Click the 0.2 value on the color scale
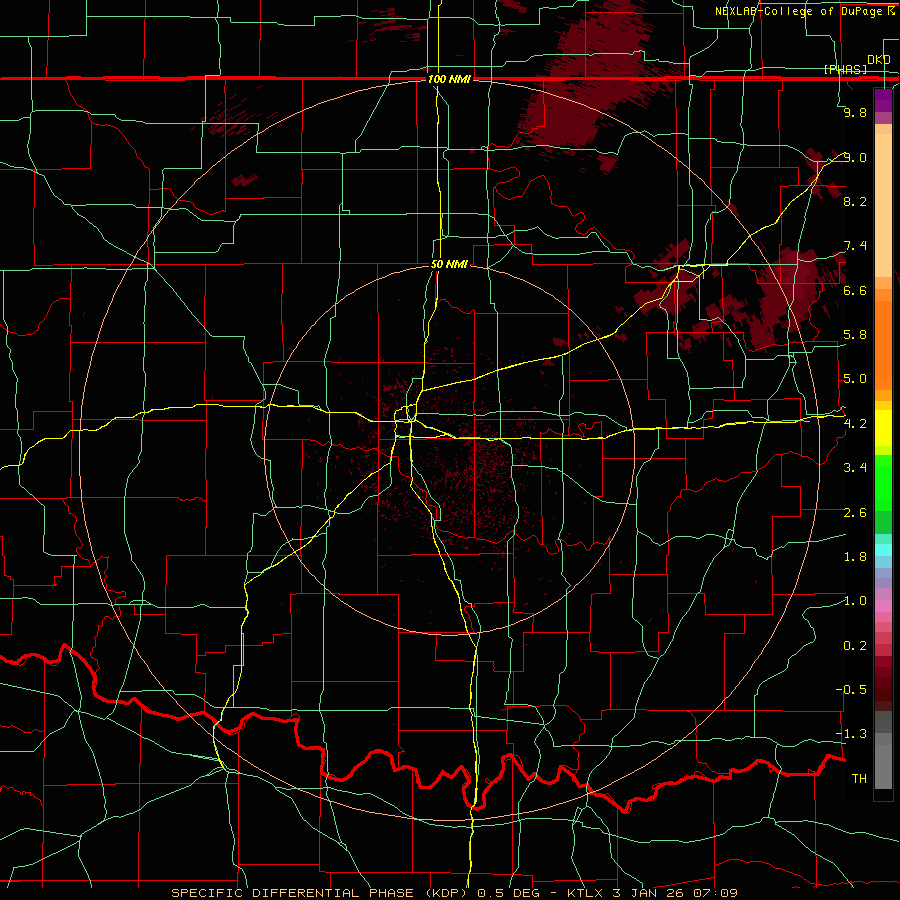Image resolution: width=900 pixels, height=900 pixels. coord(855,646)
